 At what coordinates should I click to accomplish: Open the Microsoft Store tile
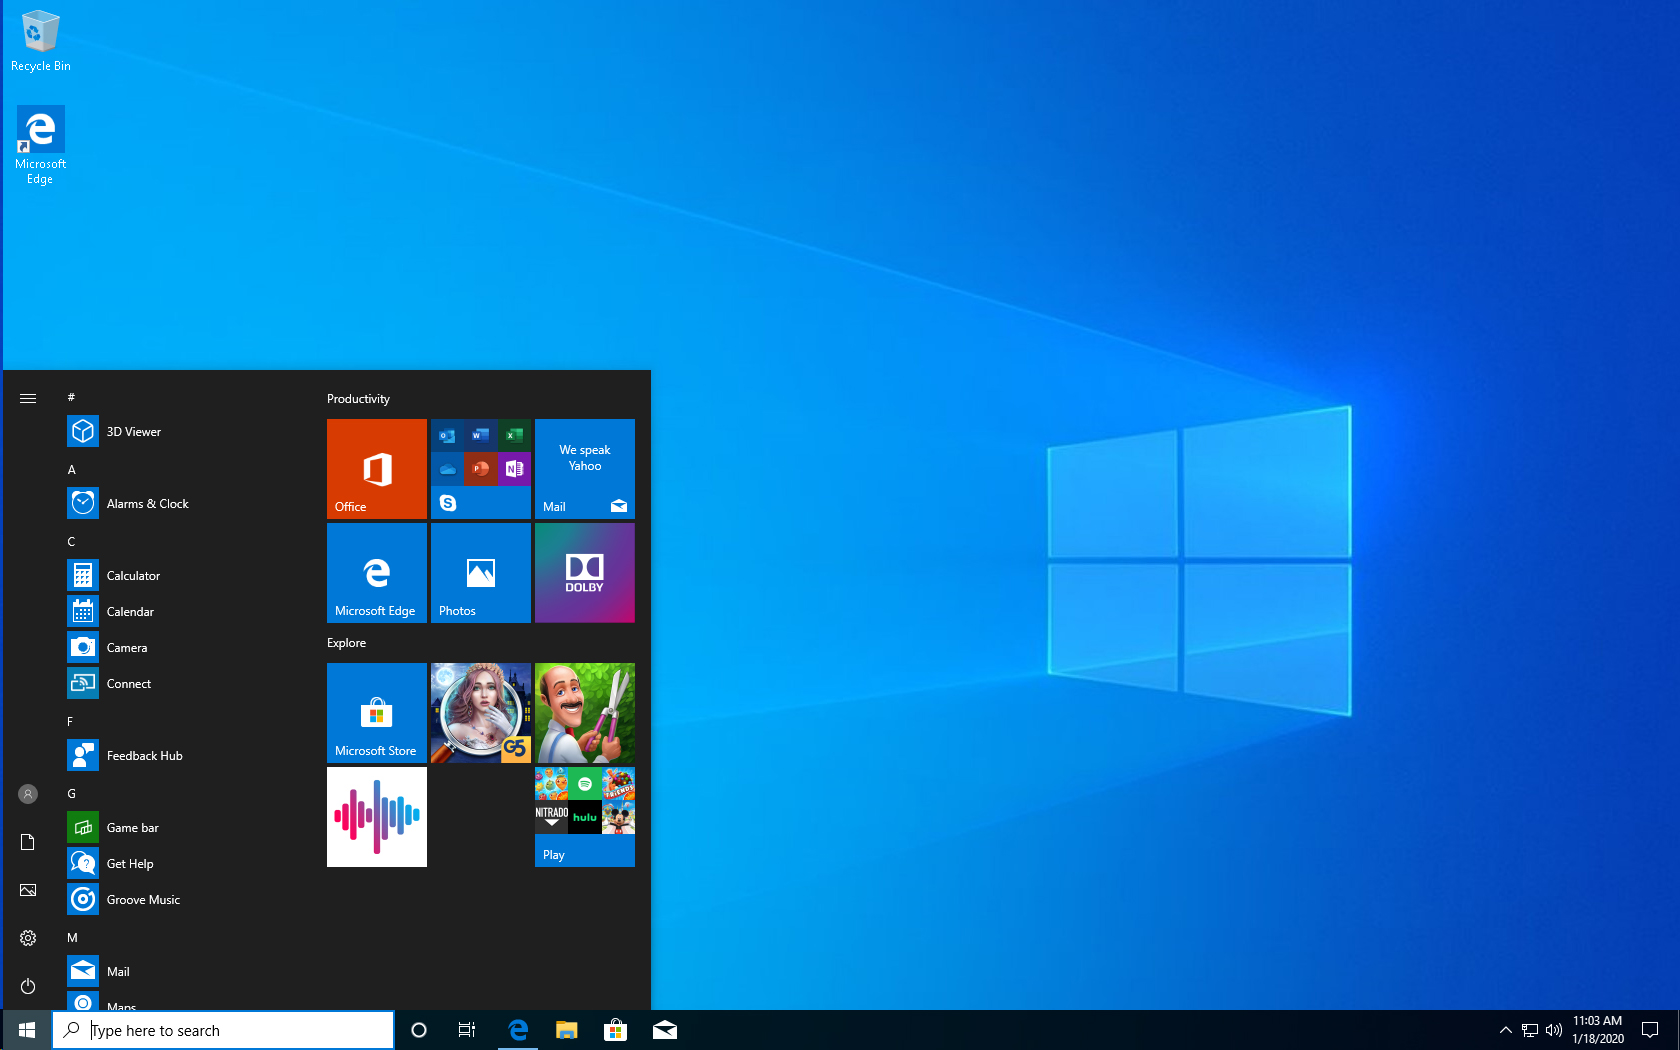coord(377,713)
